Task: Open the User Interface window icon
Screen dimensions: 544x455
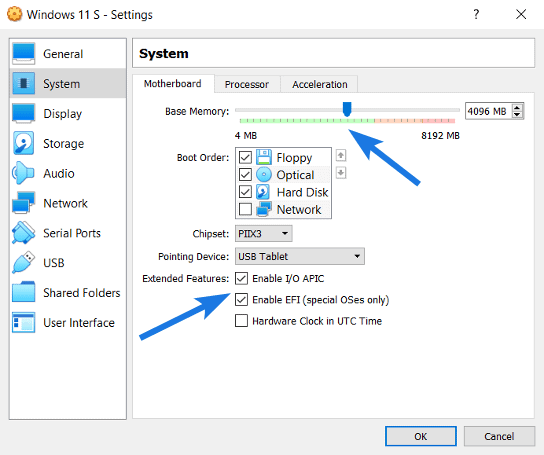Action: pos(24,322)
